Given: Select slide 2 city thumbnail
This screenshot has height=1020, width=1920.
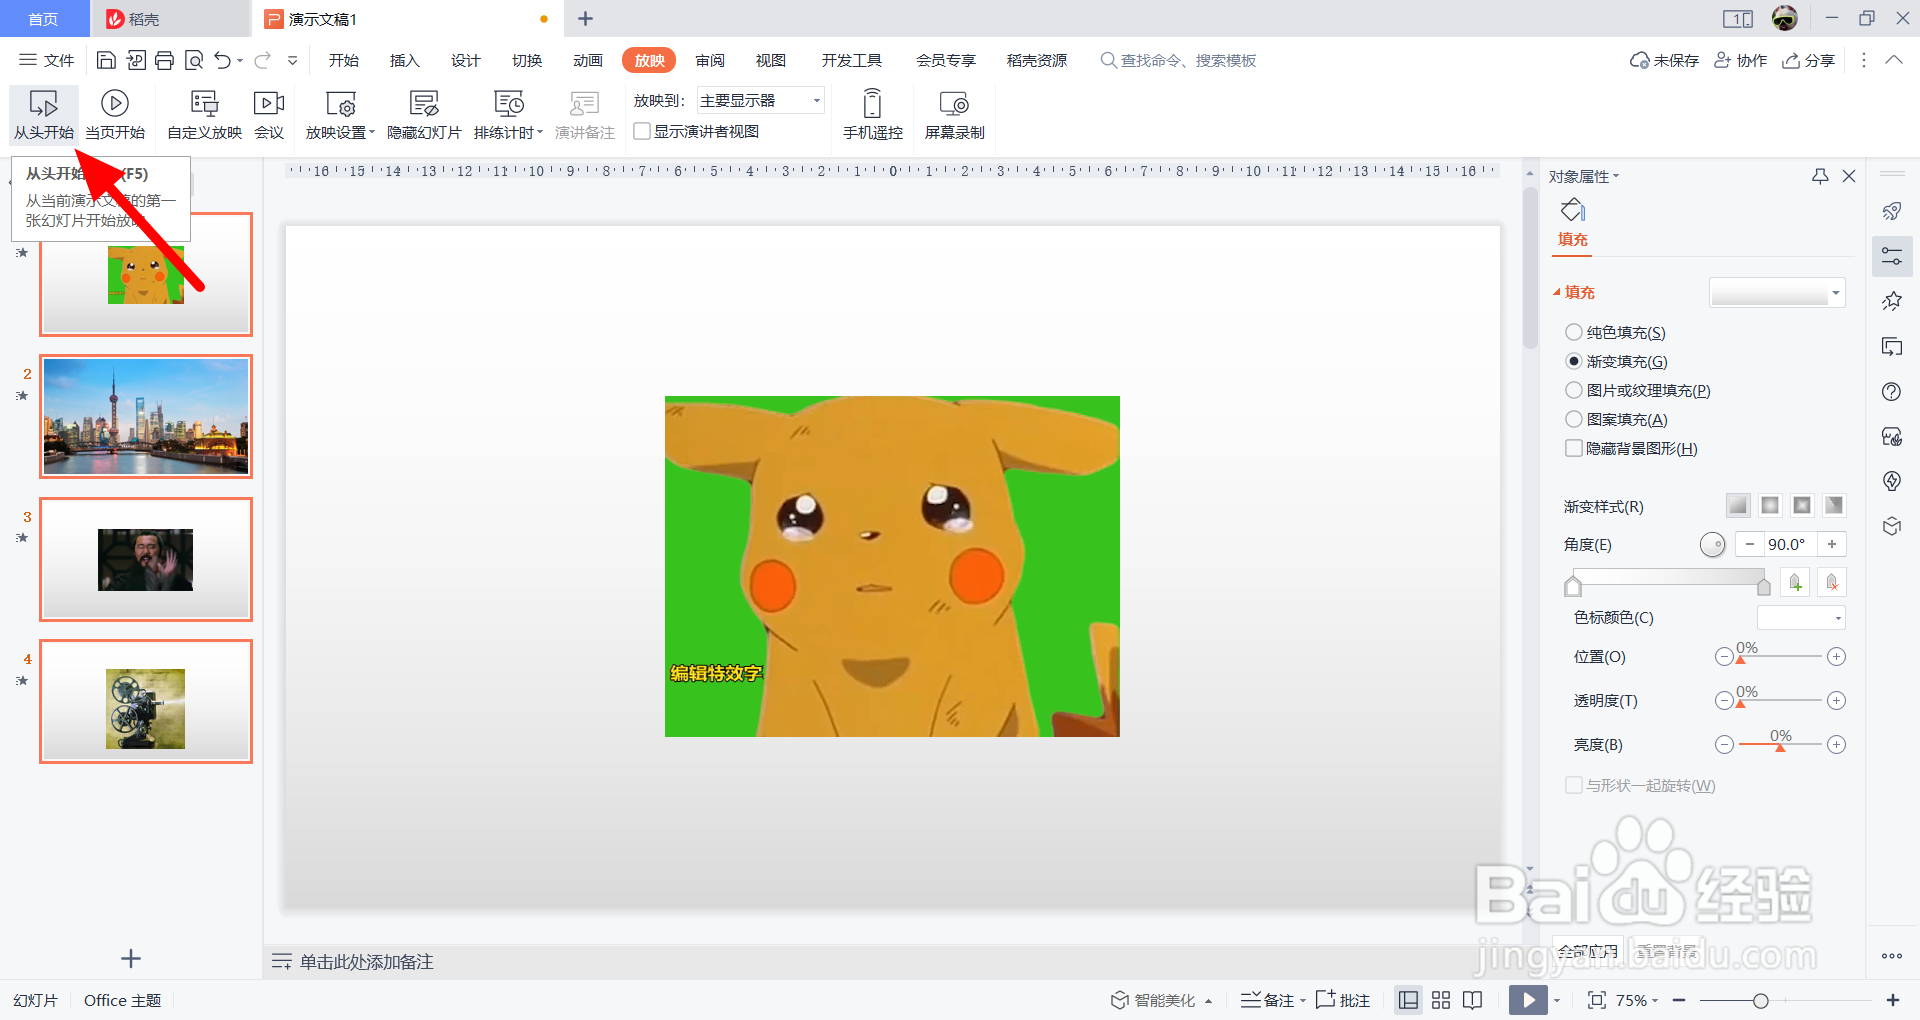Looking at the screenshot, I should [x=146, y=416].
